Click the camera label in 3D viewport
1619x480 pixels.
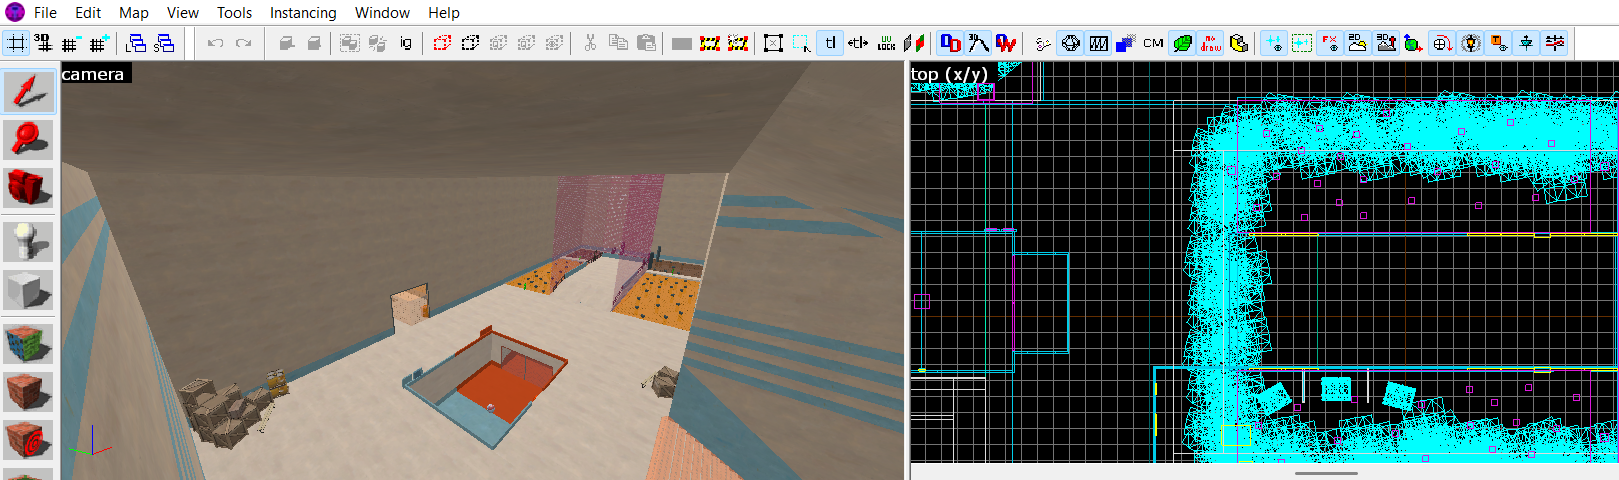pos(93,74)
